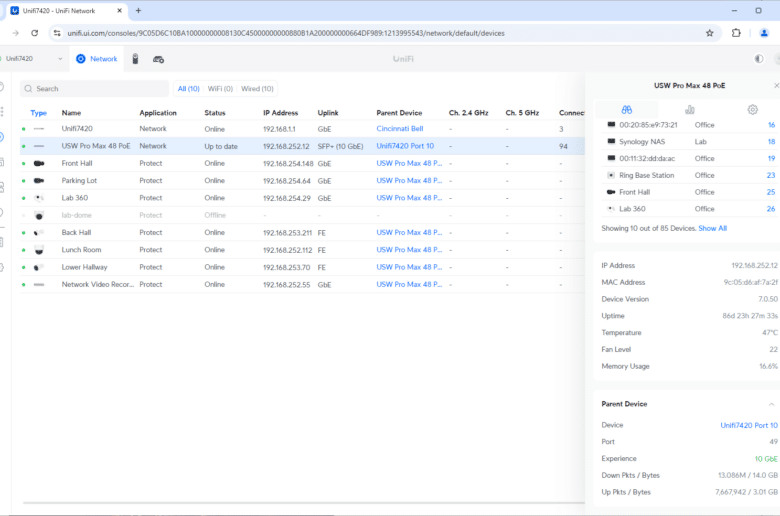Click the Back Hall camera icon
The width and height of the screenshot is (780, 516).
coord(39,232)
